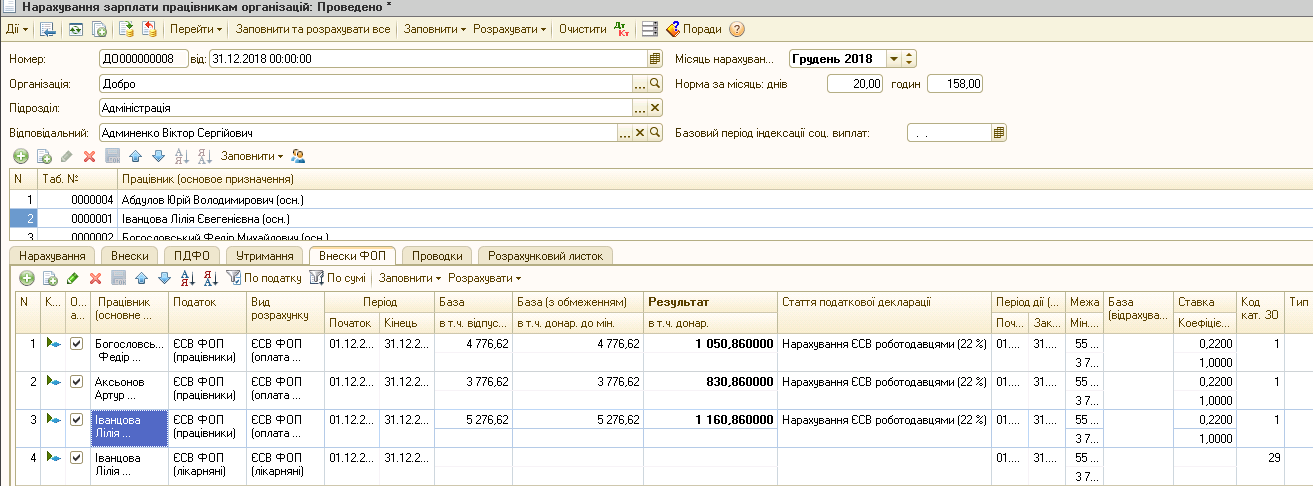Click the Номер input field
This screenshot has width=1313, height=486.
pos(143,59)
